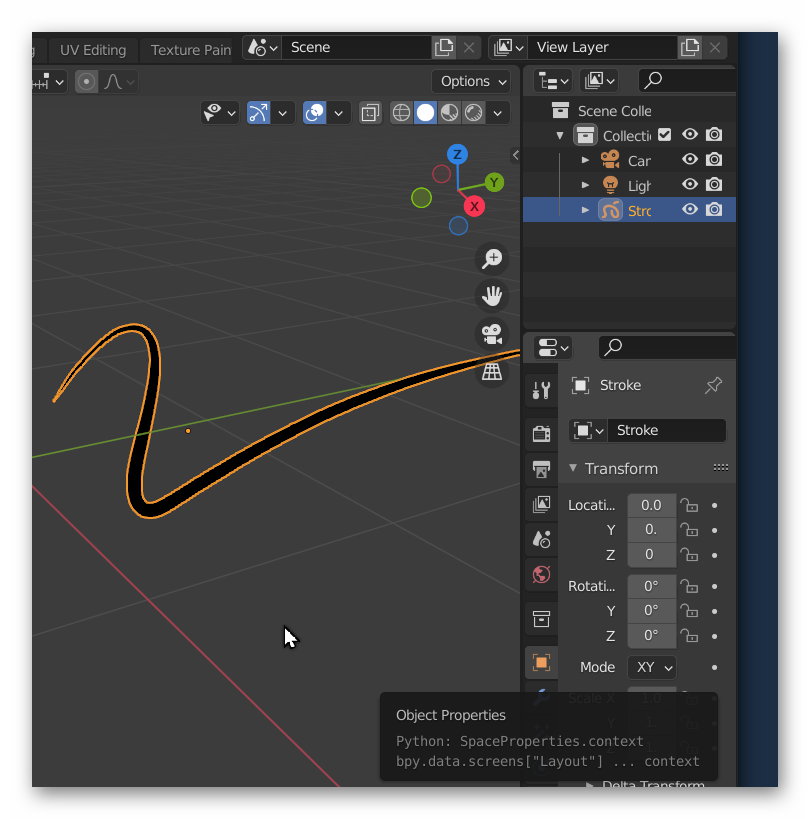Toggle proportional editing
Viewport: 810px width, 819px height.
(87, 82)
